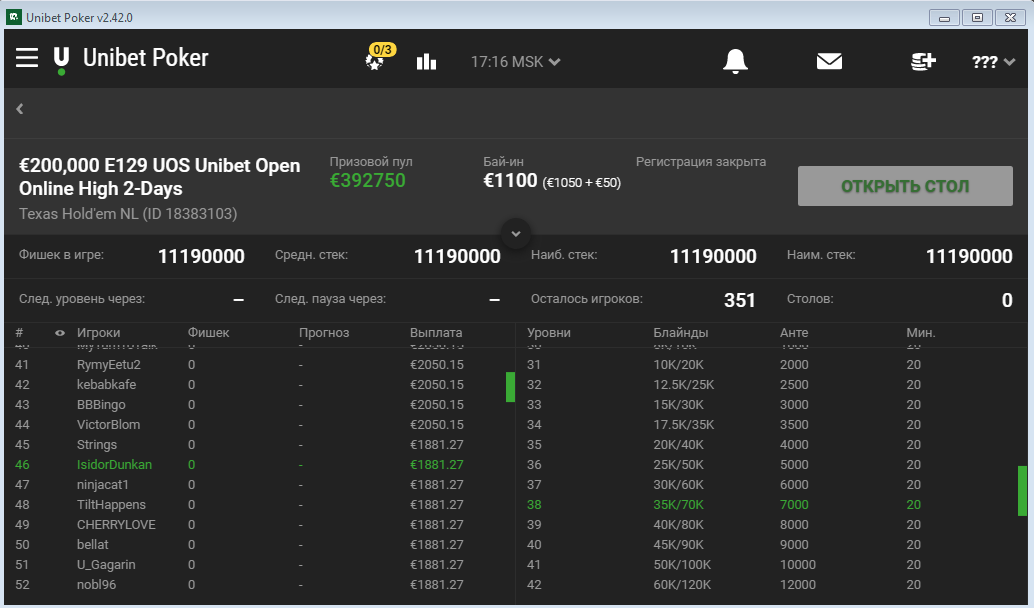Click the Осталось игроков value 351
This screenshot has height=608, width=1034.
tap(739, 300)
